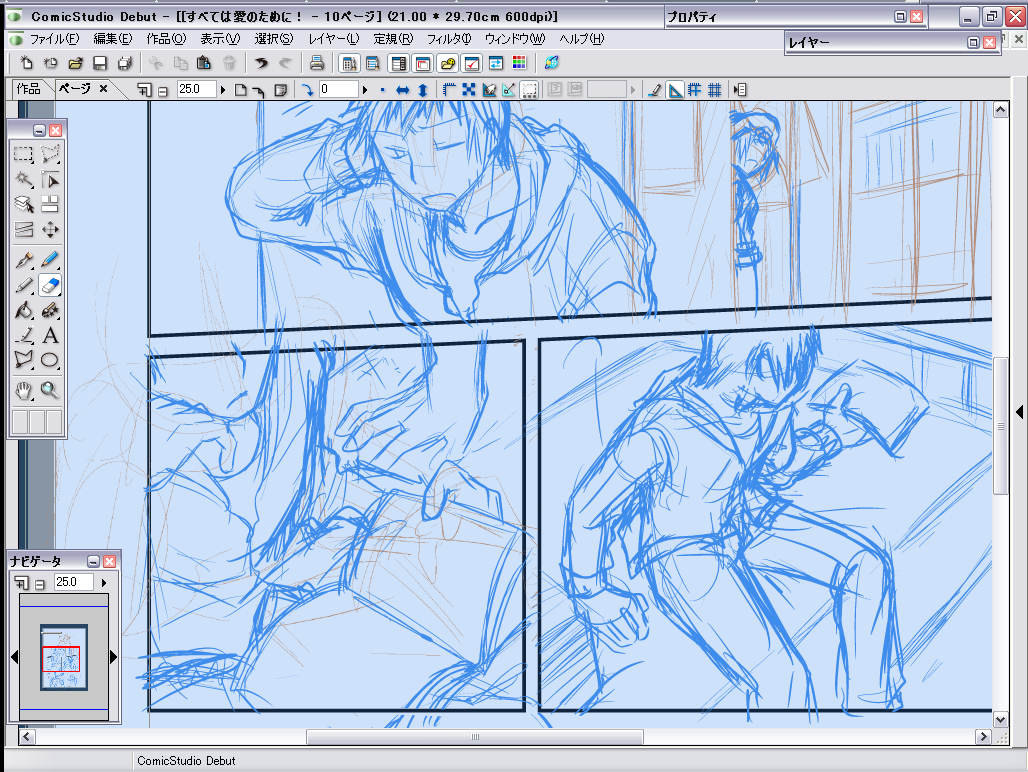
Task: Open the 編集(E) menu
Action: (113, 39)
